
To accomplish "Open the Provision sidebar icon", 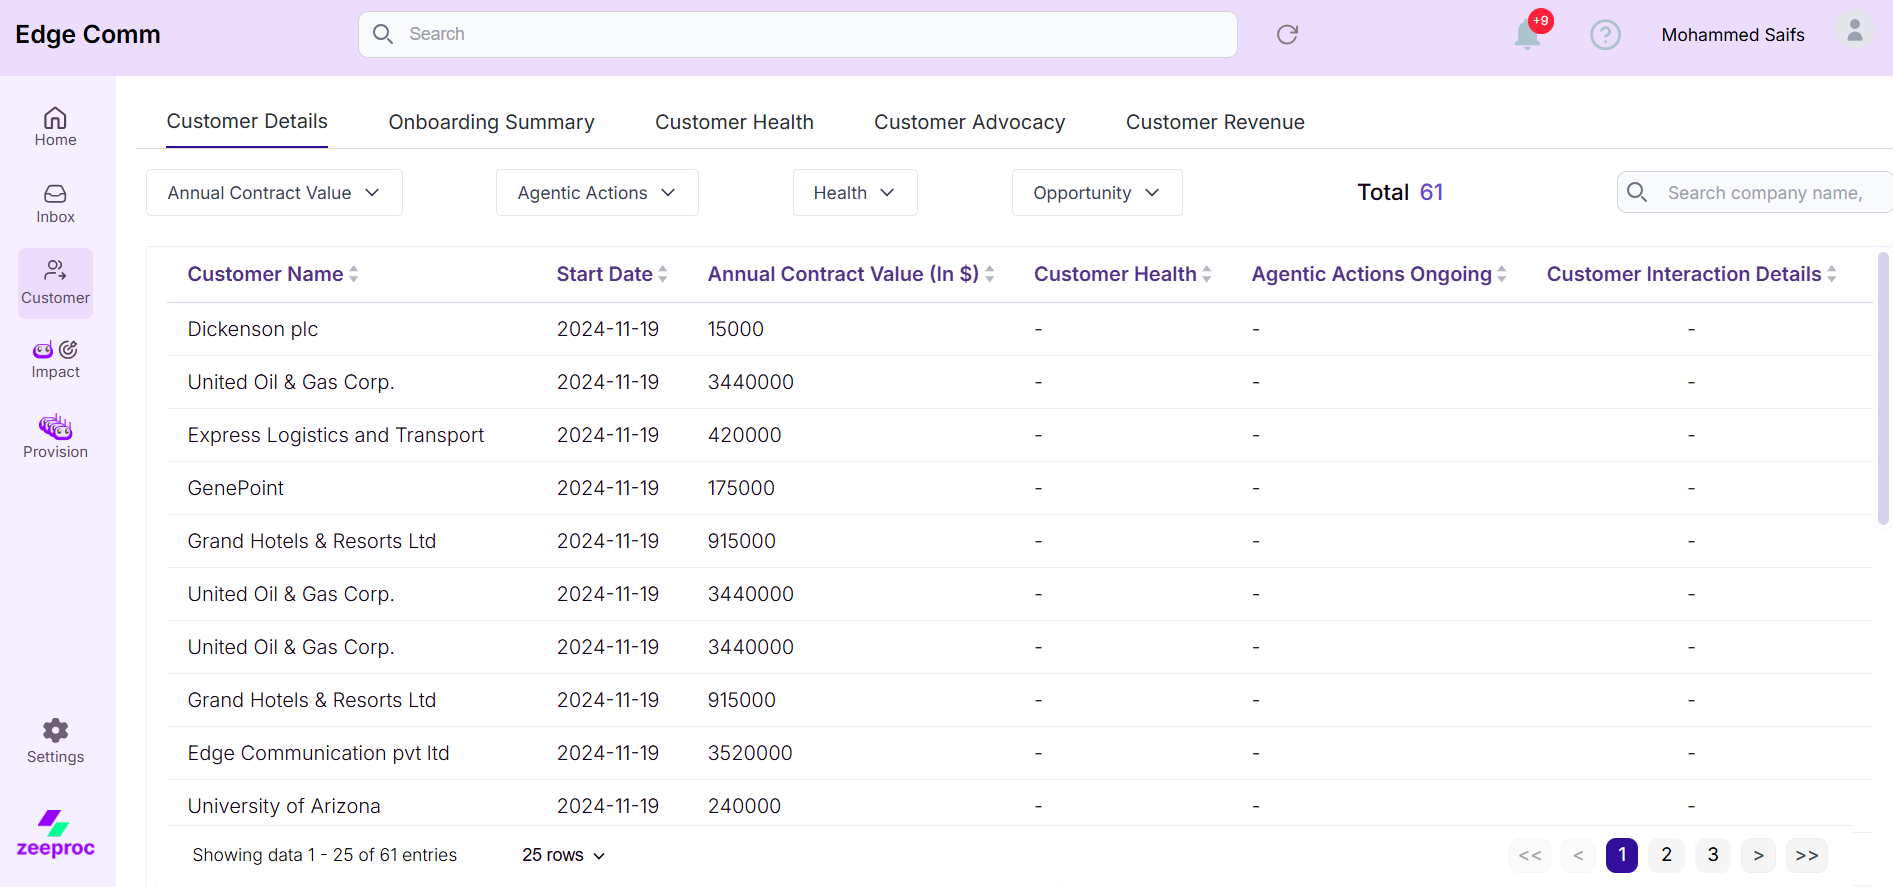I will click(55, 437).
